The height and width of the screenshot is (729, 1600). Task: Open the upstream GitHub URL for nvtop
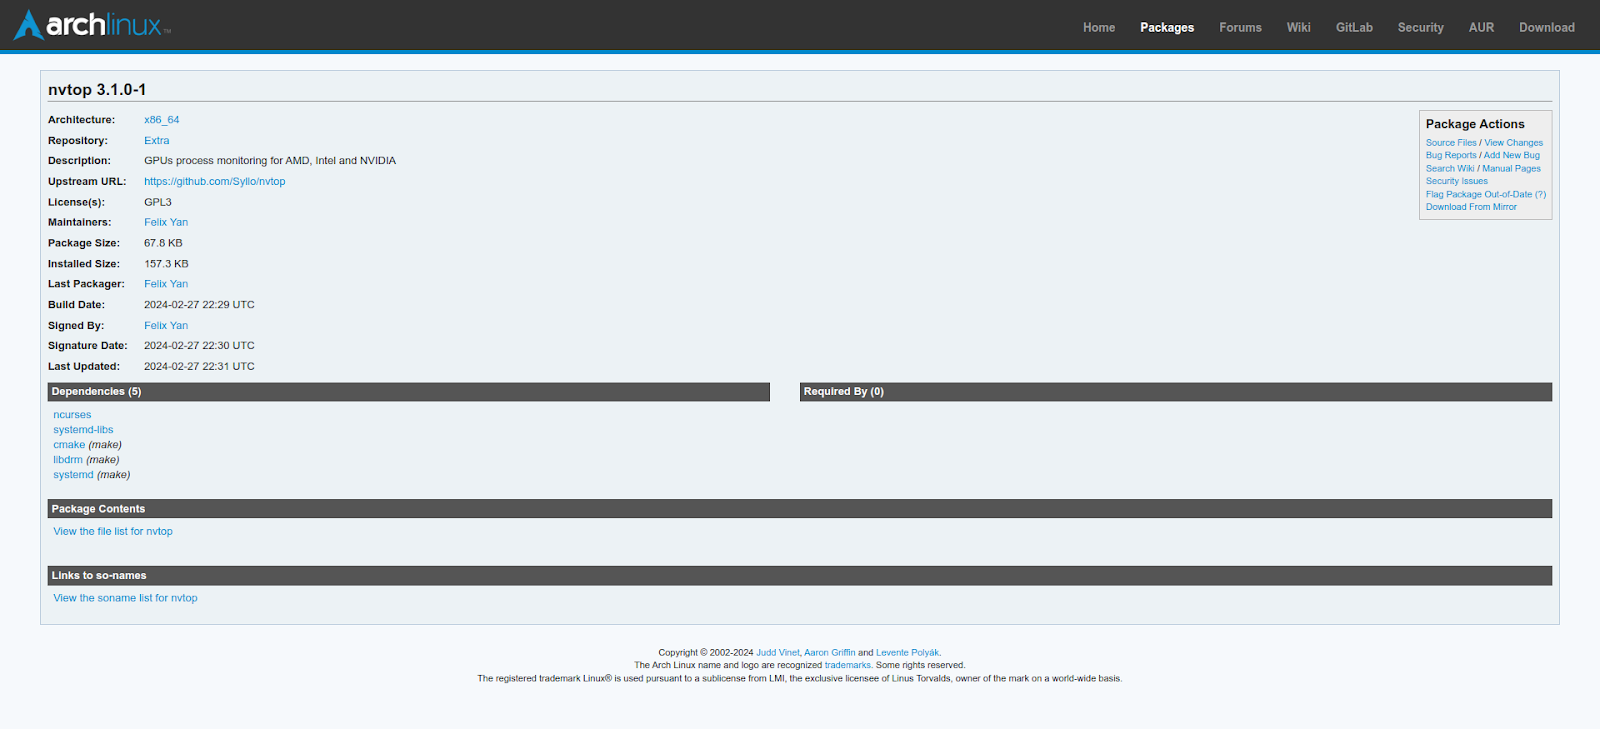[x=215, y=182]
